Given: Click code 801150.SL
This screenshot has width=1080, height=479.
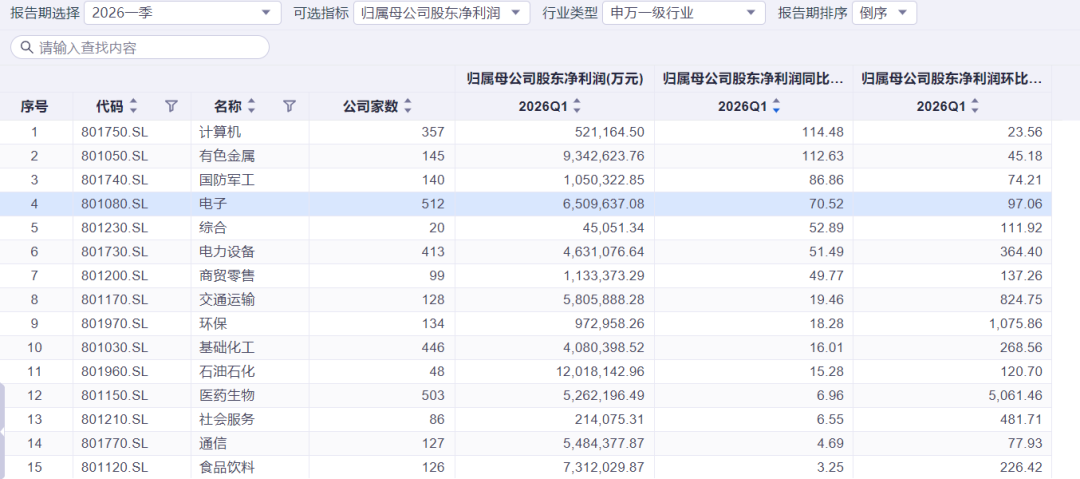Looking at the screenshot, I should pyautogui.click(x=114, y=396).
